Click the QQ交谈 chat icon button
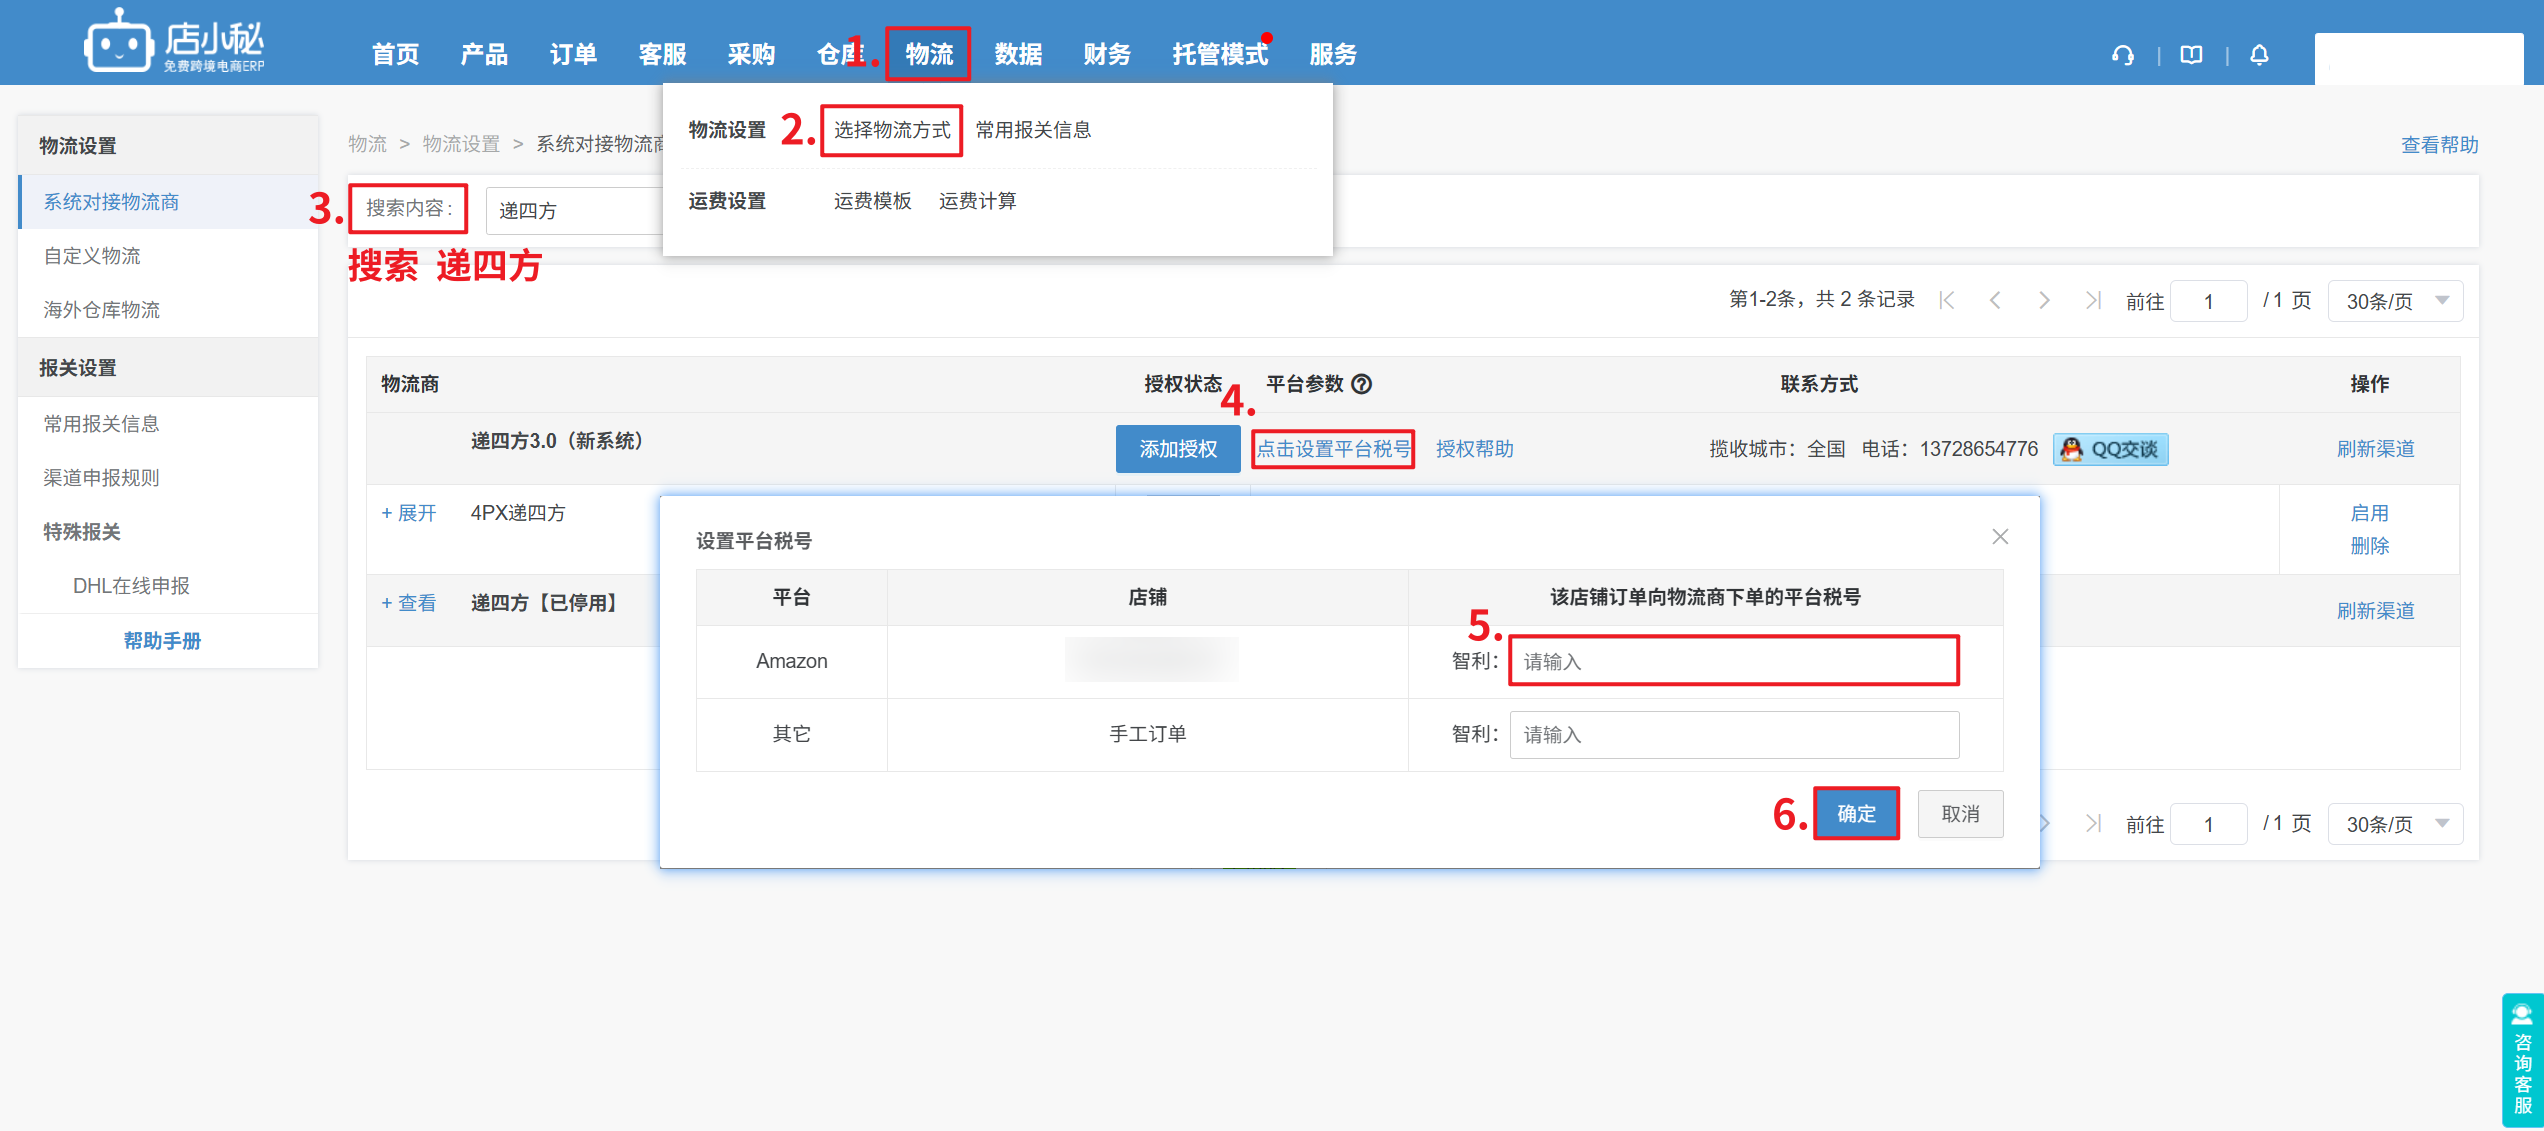Screen dimensions: 2544x1131 pos(2110,449)
